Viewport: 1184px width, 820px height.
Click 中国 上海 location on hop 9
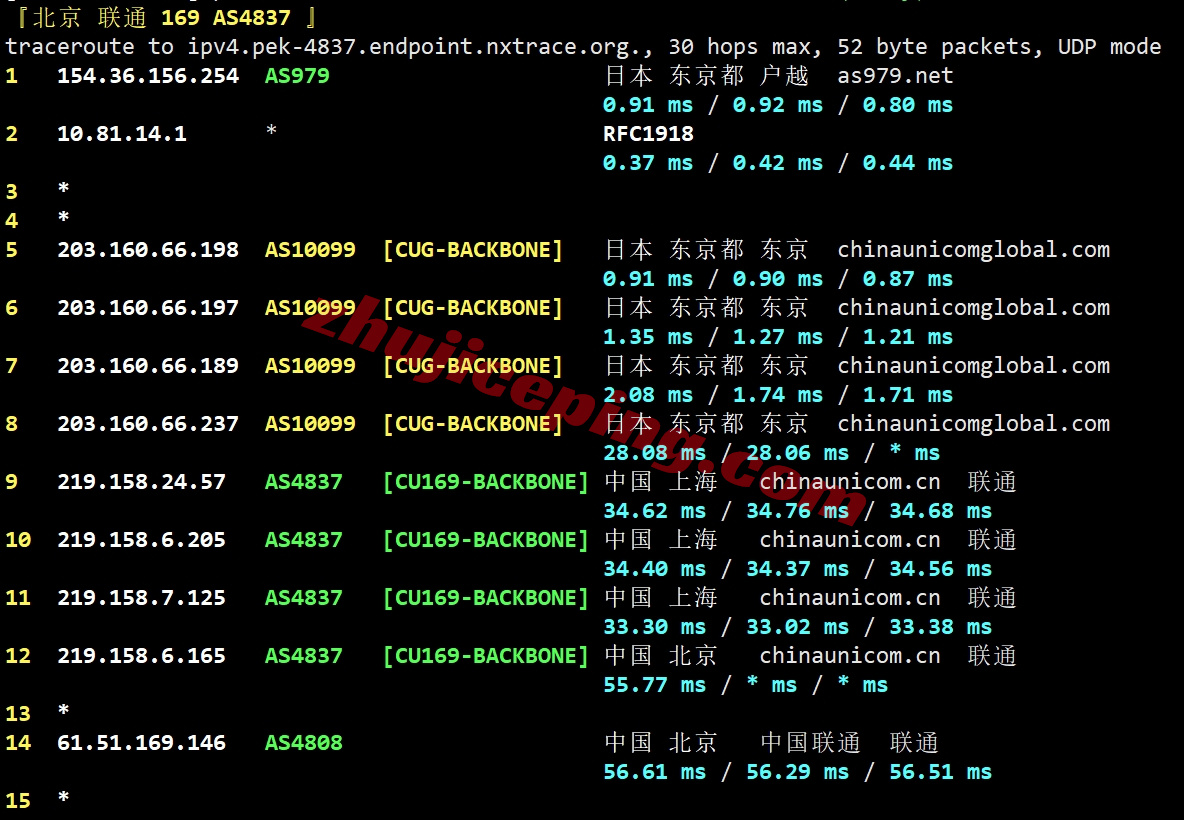661,482
